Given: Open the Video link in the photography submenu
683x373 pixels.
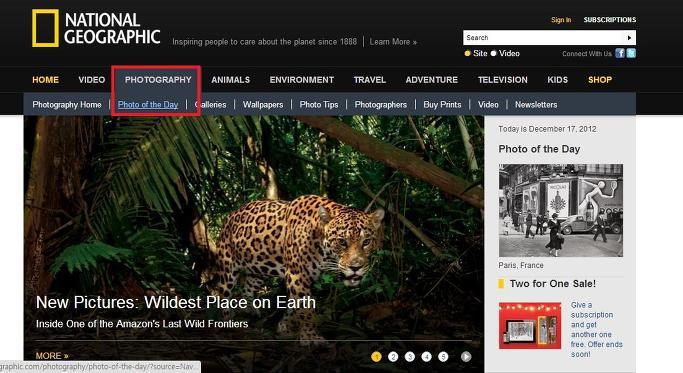Looking at the screenshot, I should 488,105.
